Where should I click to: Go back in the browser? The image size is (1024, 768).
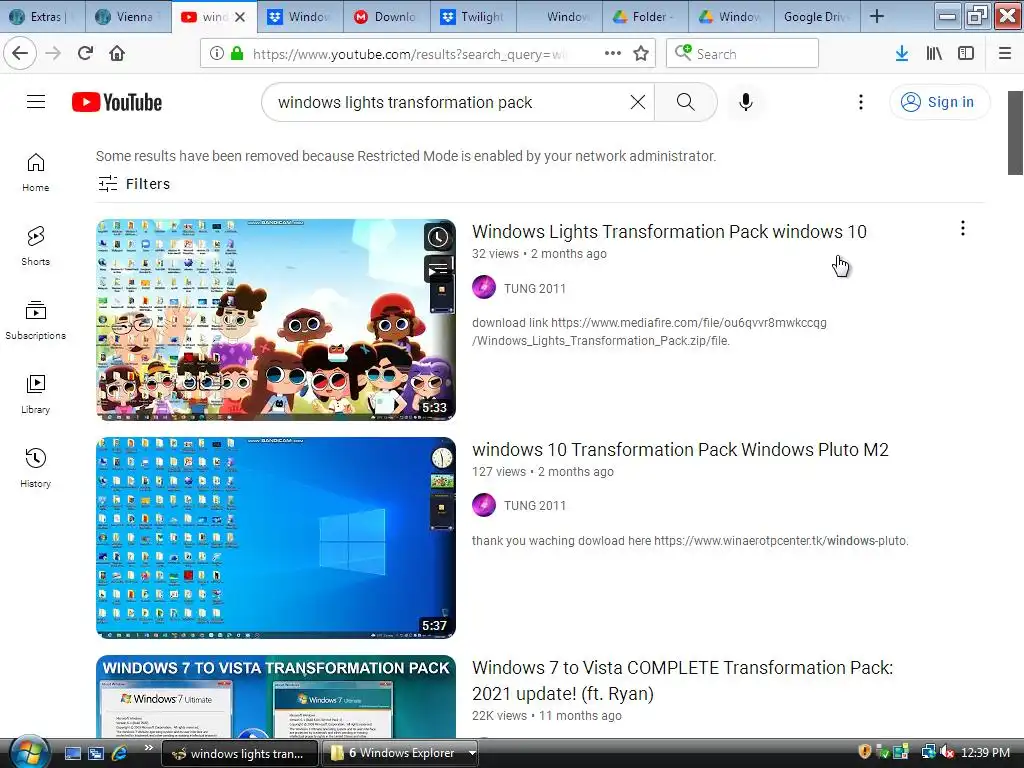pyautogui.click(x=20, y=54)
